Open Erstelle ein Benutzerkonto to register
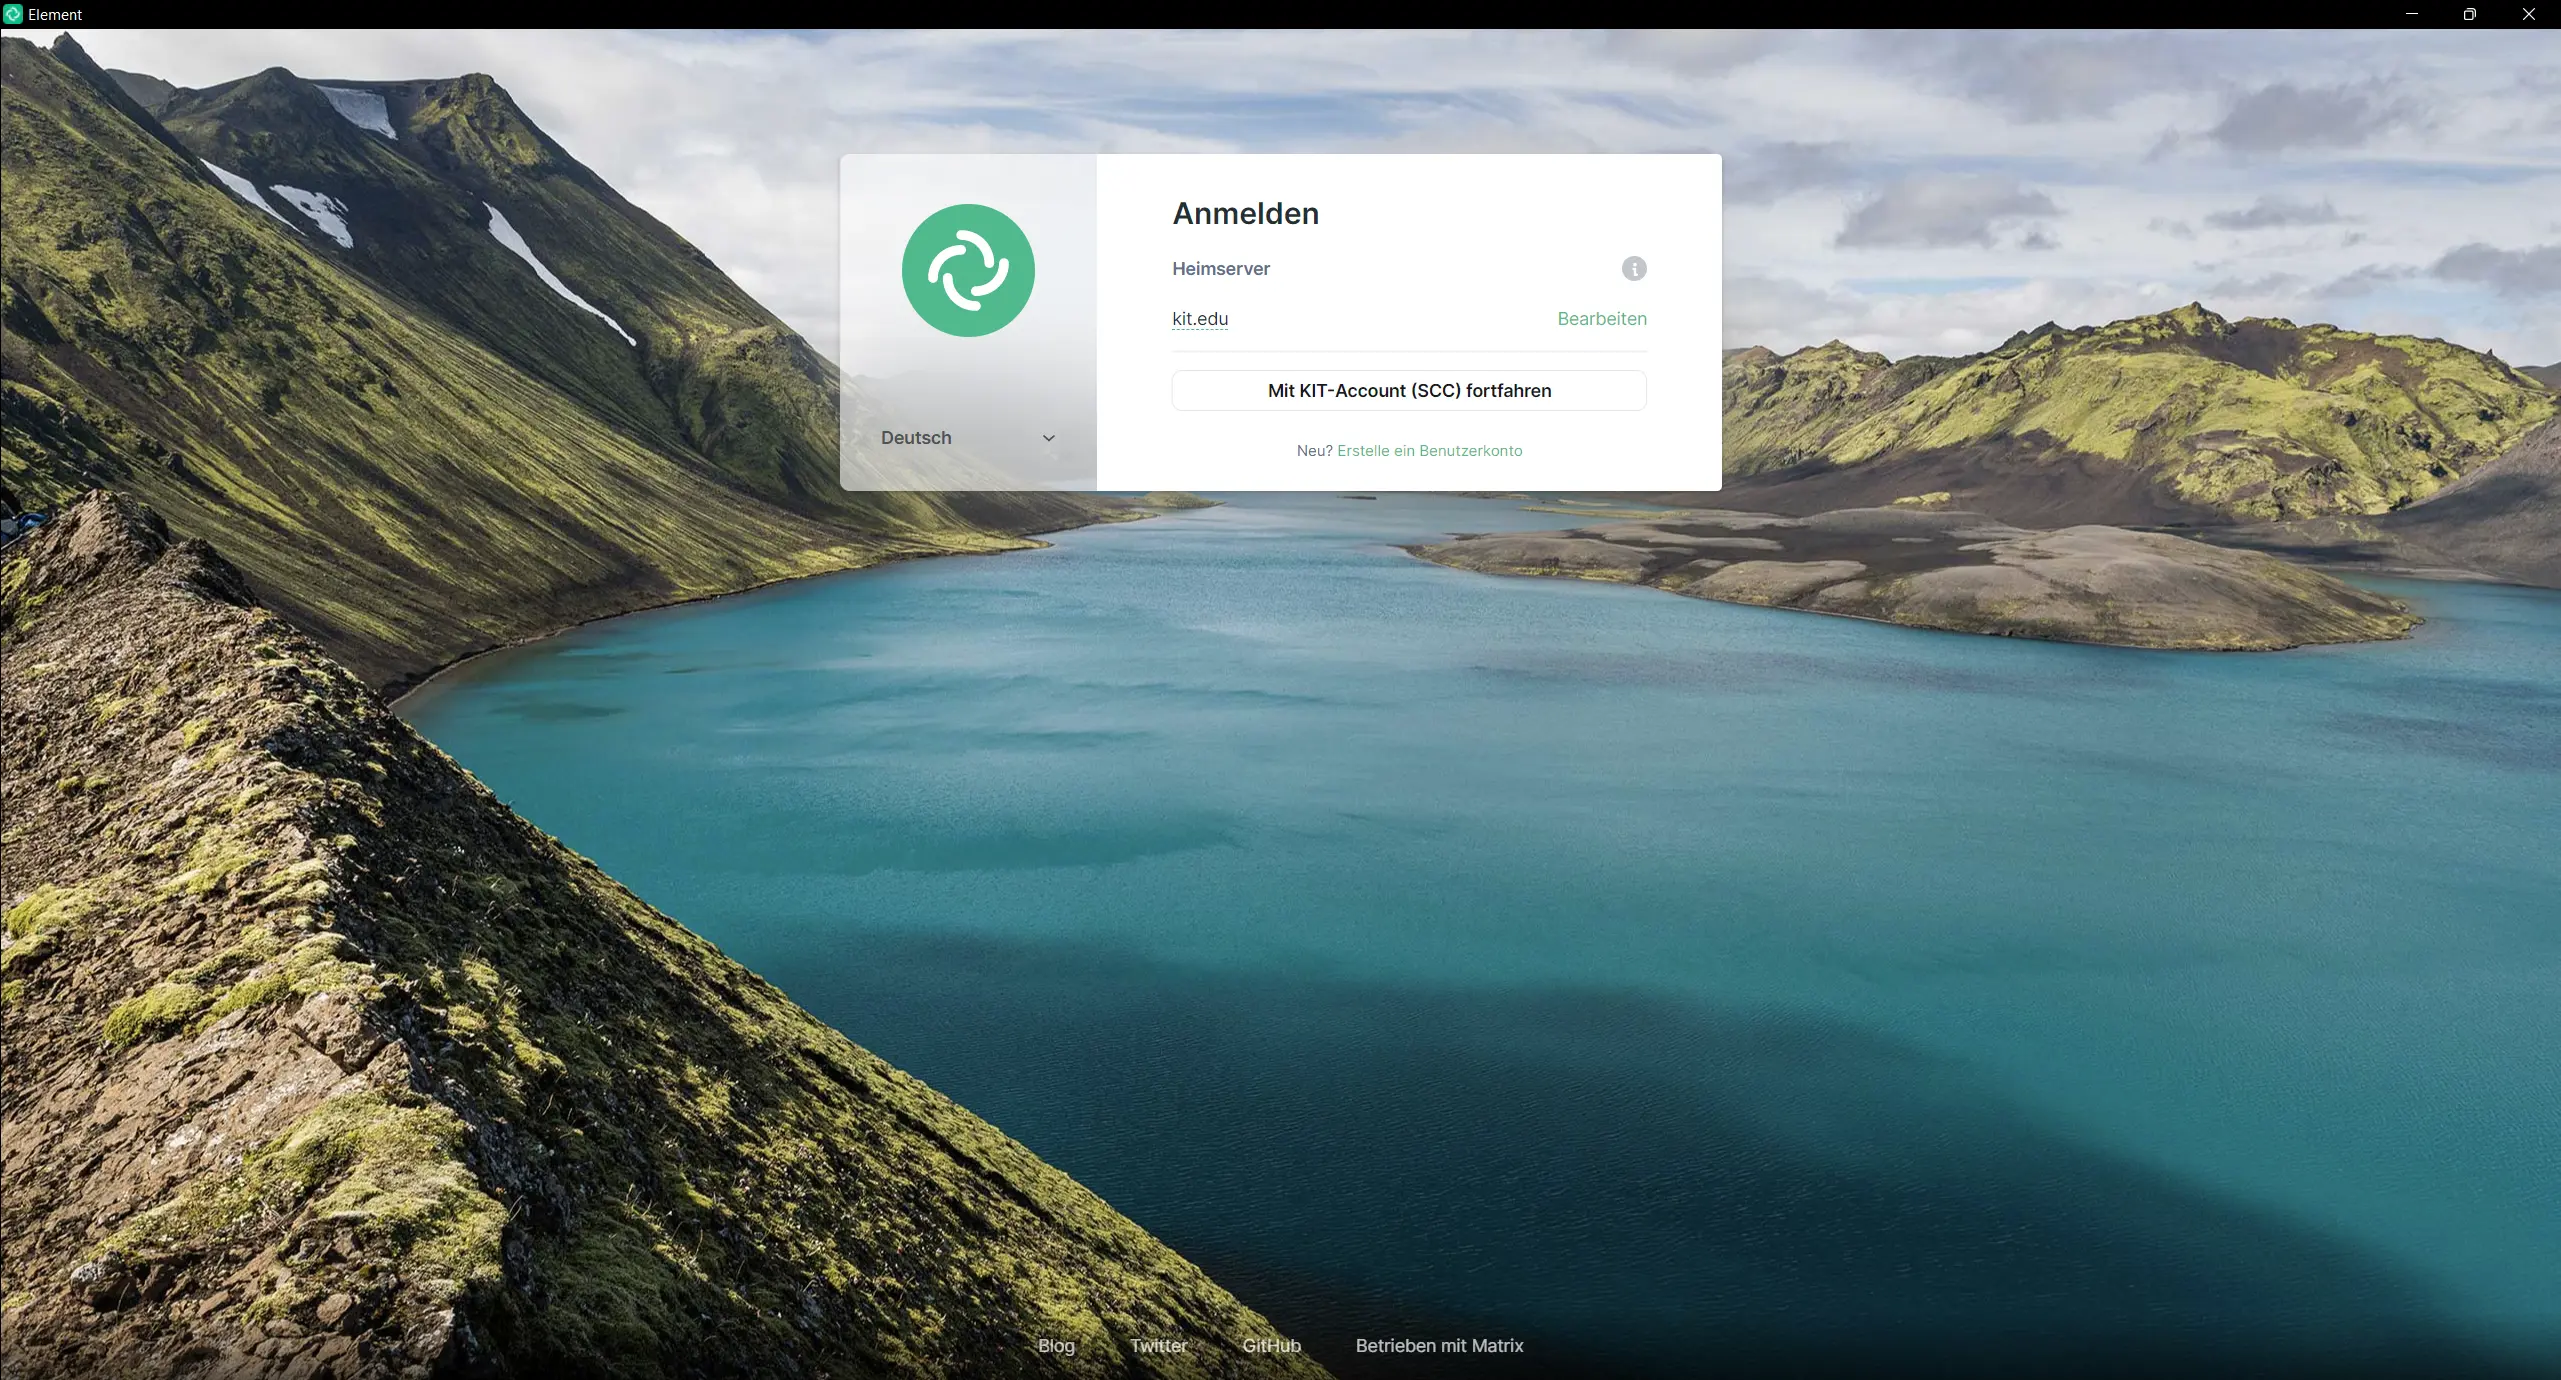This screenshot has width=2561, height=1380. 1428,450
